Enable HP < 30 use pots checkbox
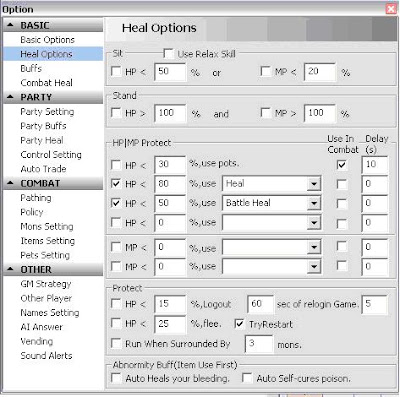 pyautogui.click(x=116, y=165)
